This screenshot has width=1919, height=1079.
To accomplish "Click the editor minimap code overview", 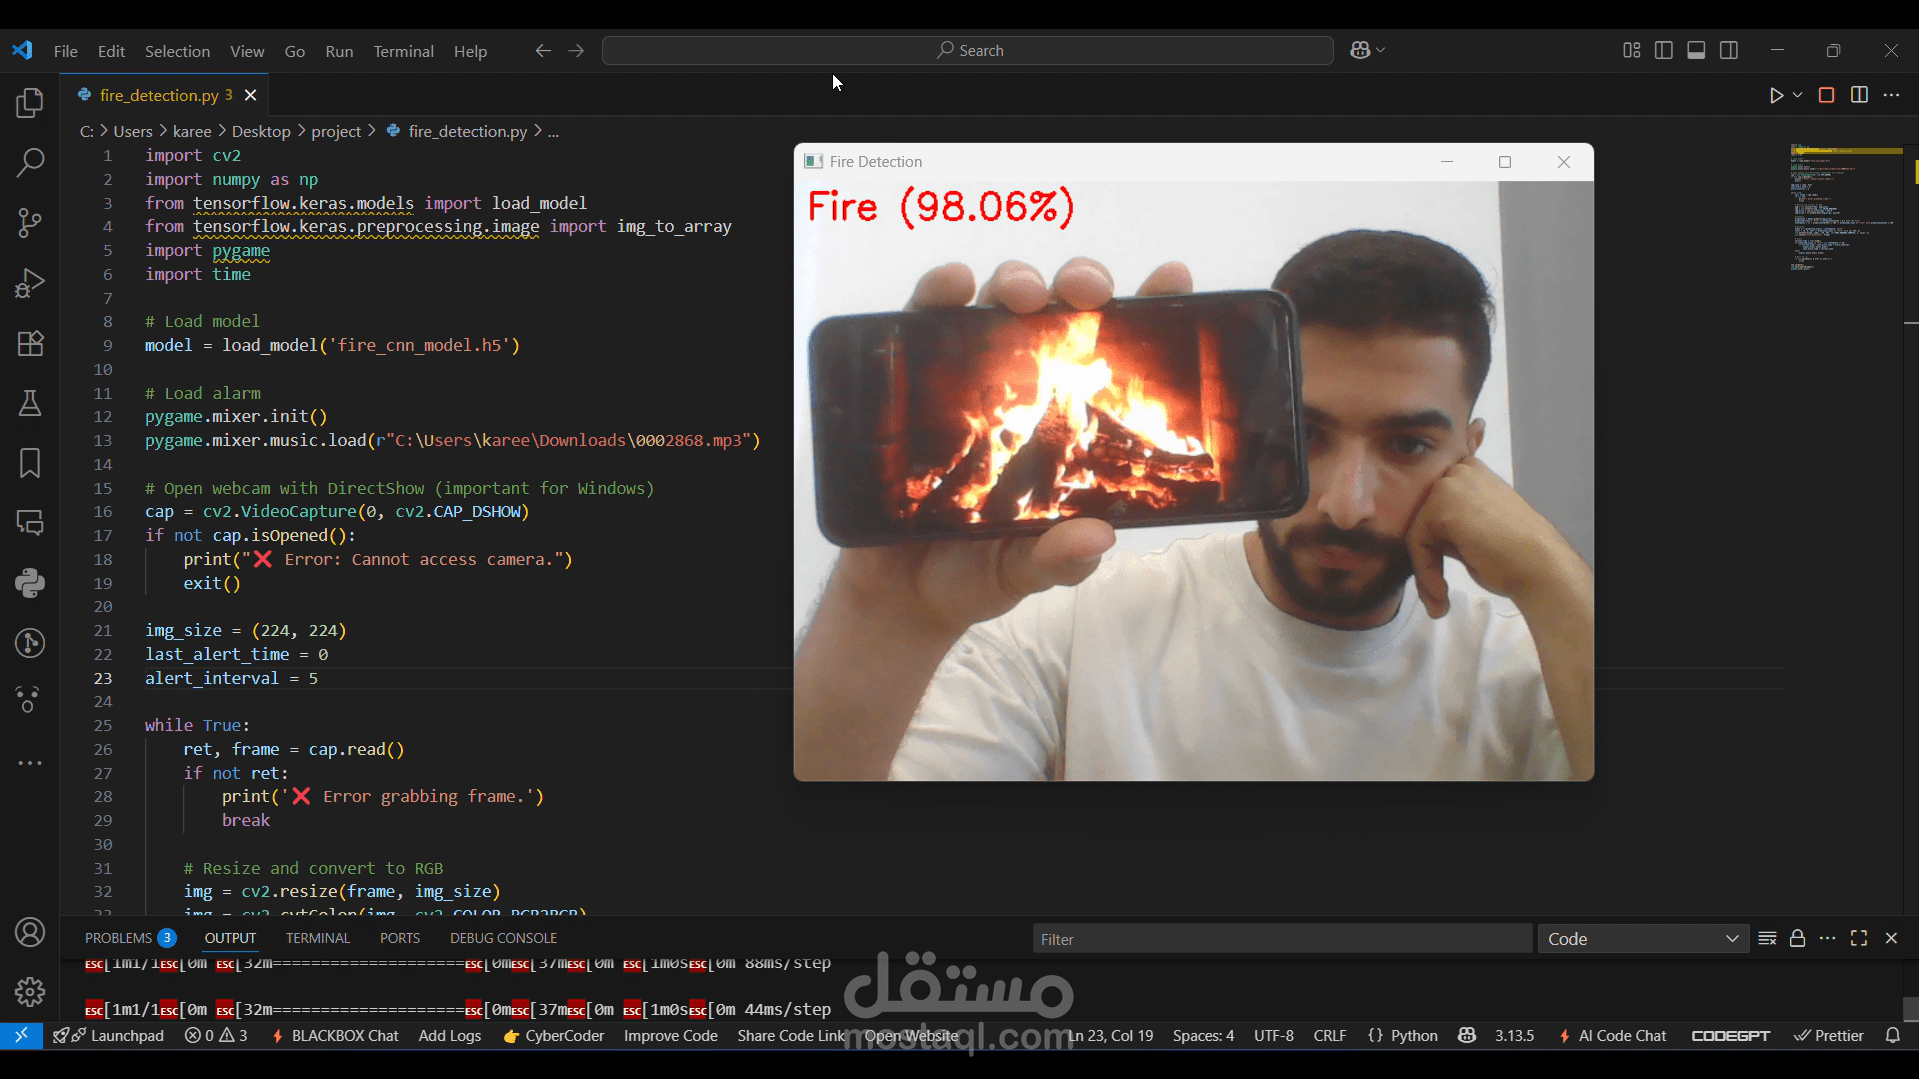I will pos(1845,208).
